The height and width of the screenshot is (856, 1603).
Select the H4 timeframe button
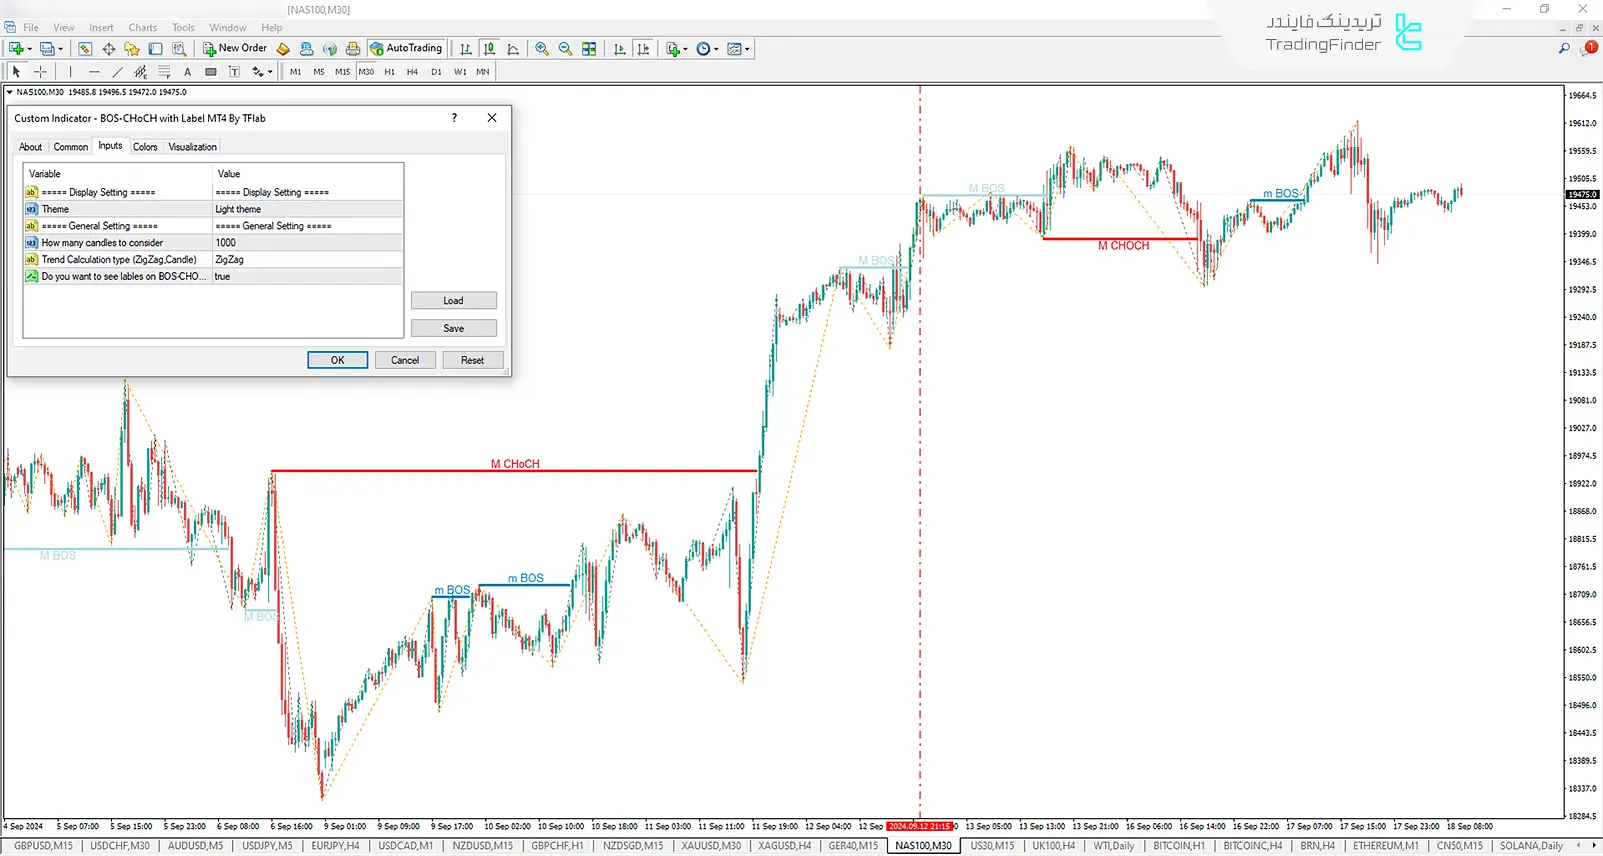412,72
